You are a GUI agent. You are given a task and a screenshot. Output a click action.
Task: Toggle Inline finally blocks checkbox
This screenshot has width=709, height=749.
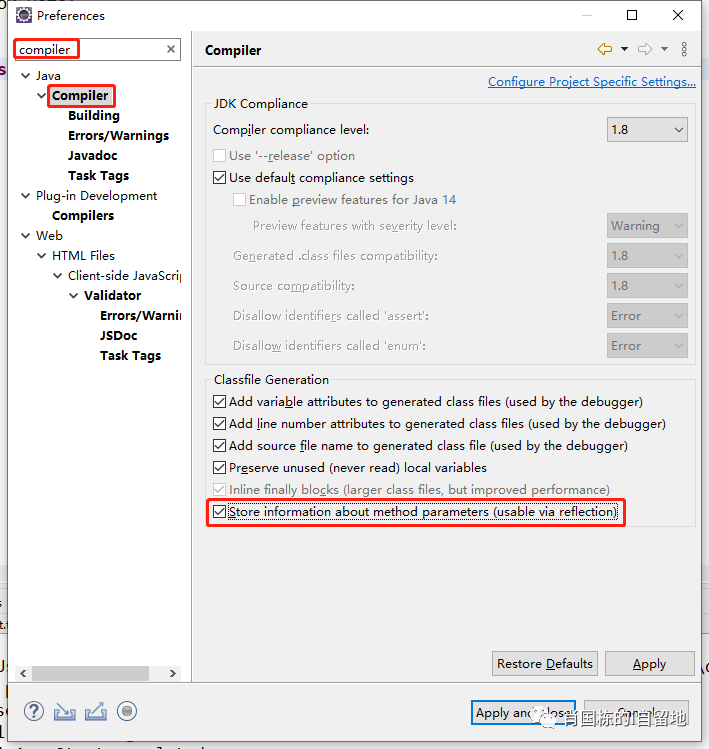219,490
